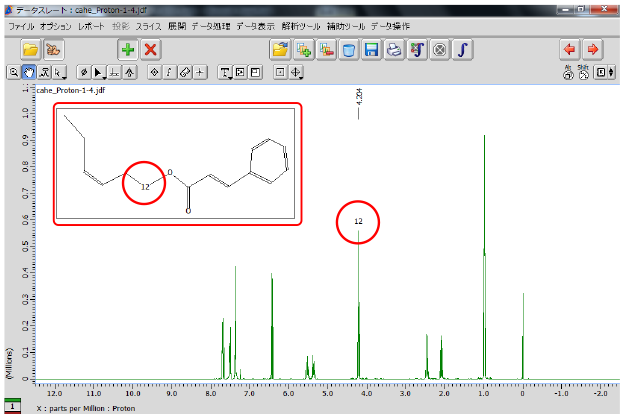Select the peak-shape tool beside the hand
This screenshot has width=626, height=418.
tap(44, 72)
